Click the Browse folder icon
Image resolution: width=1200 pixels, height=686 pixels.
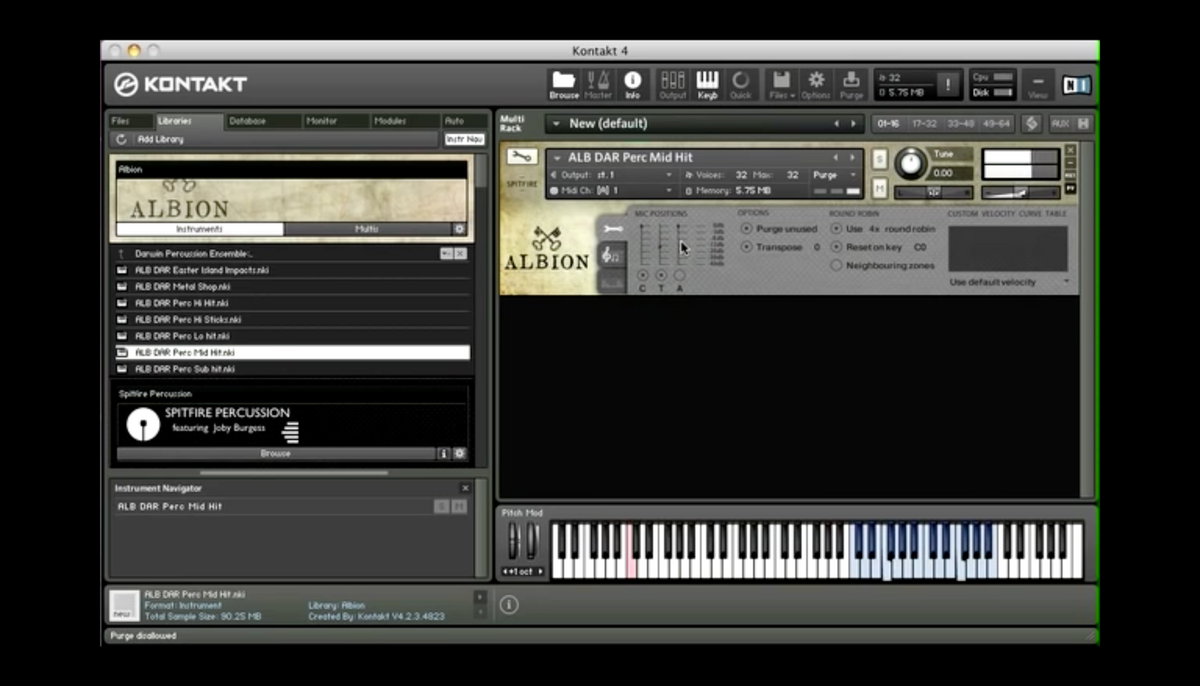pyautogui.click(x=564, y=82)
